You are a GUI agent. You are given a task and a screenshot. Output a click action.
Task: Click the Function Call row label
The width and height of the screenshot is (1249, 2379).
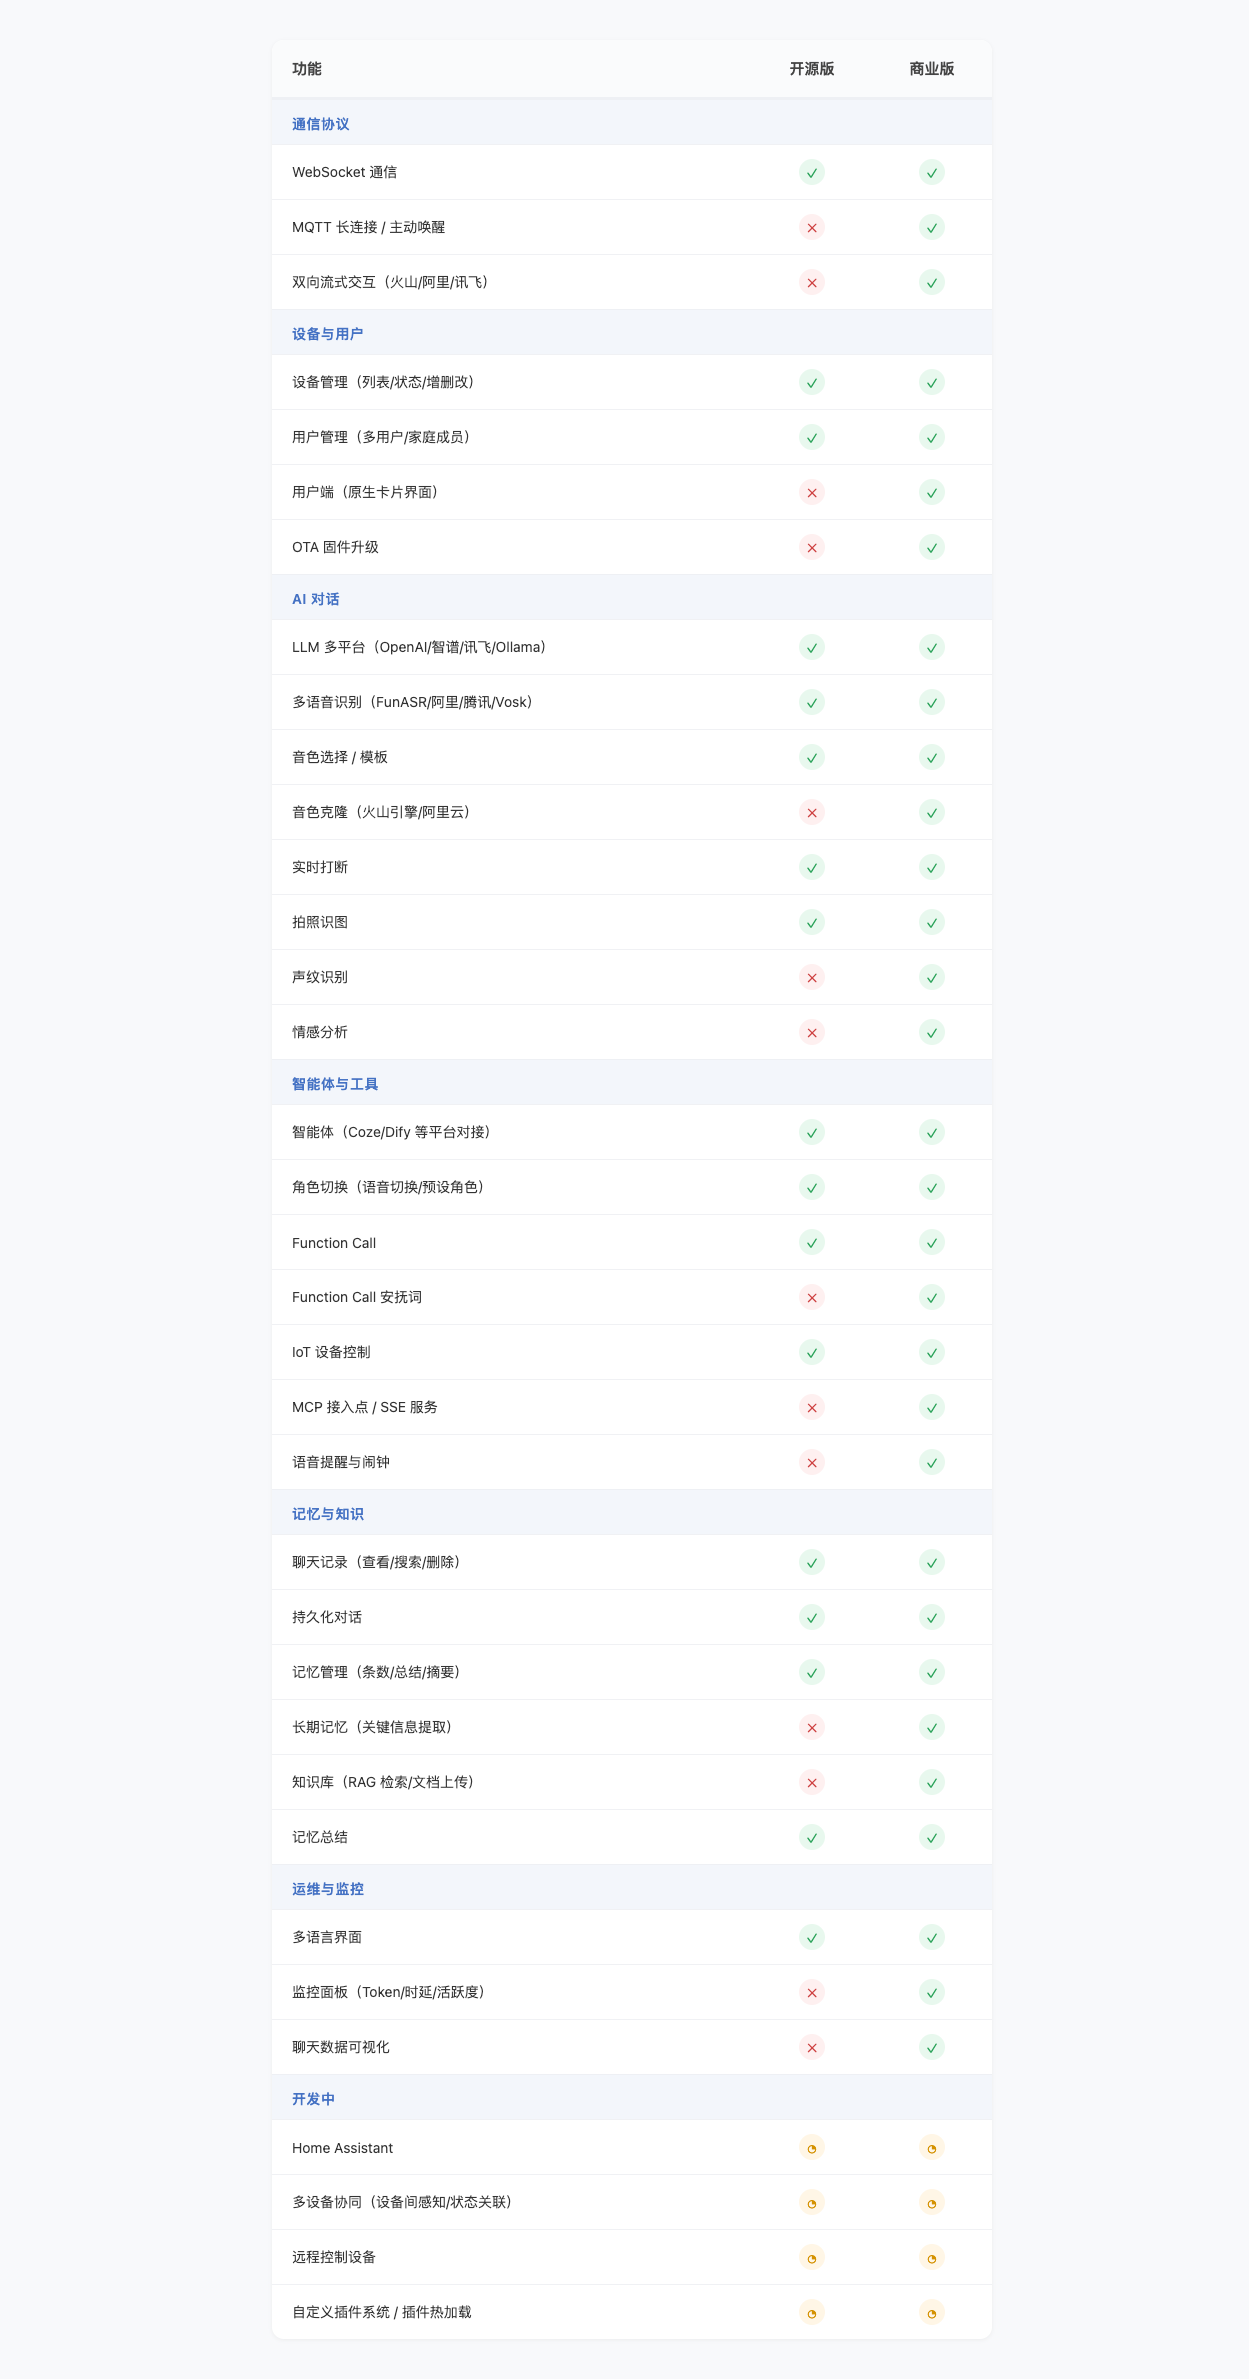334,1242
